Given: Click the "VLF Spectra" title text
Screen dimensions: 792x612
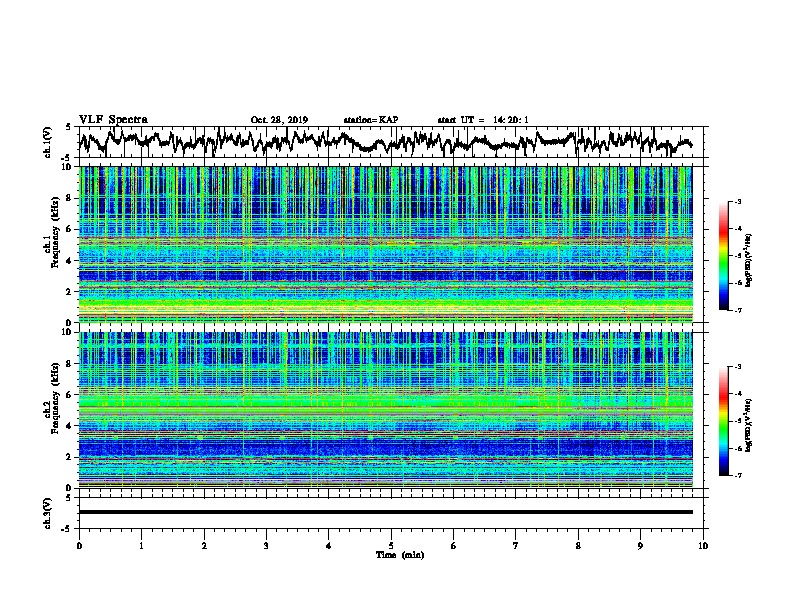Looking at the screenshot, I should (x=113, y=120).
